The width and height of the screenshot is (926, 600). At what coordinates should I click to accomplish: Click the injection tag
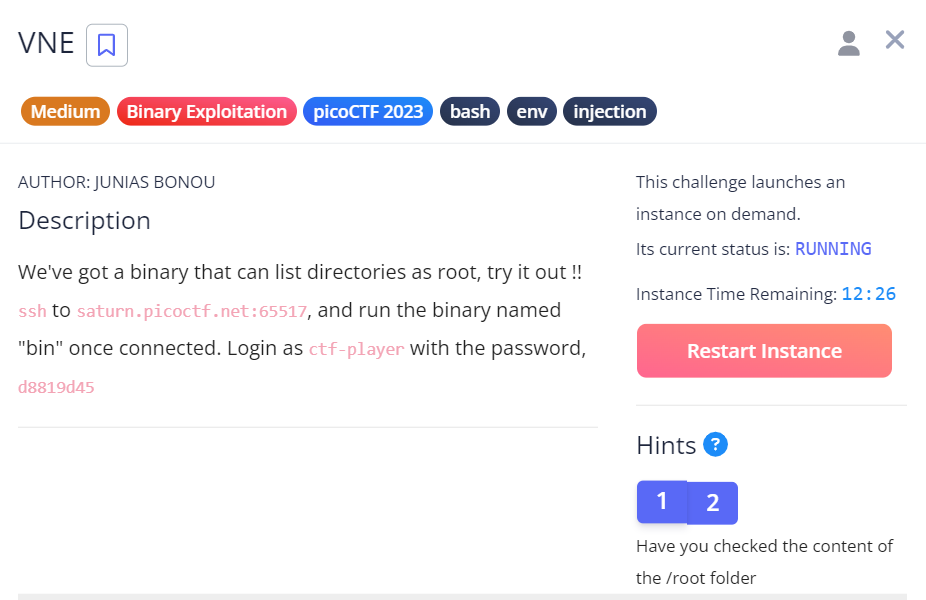(610, 112)
